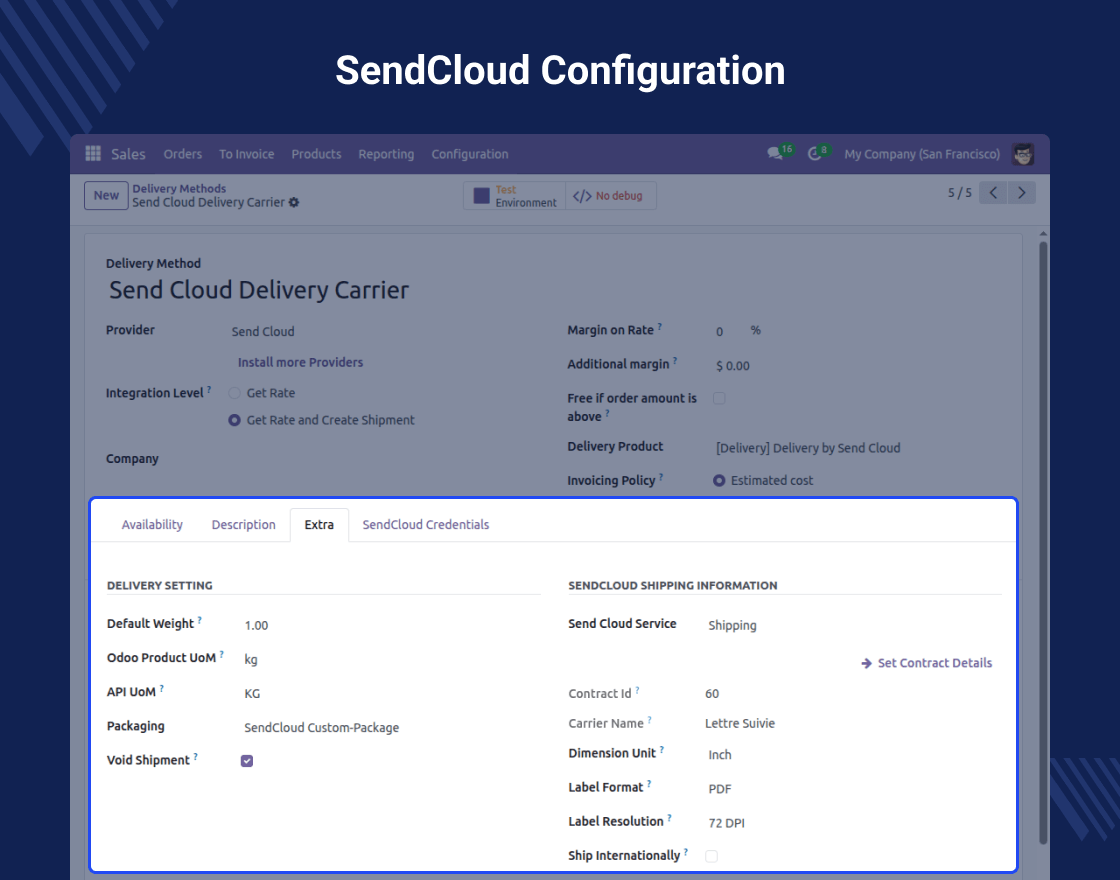The width and height of the screenshot is (1120, 880).
Task: Open the chat messages icon
Action: (x=774, y=154)
